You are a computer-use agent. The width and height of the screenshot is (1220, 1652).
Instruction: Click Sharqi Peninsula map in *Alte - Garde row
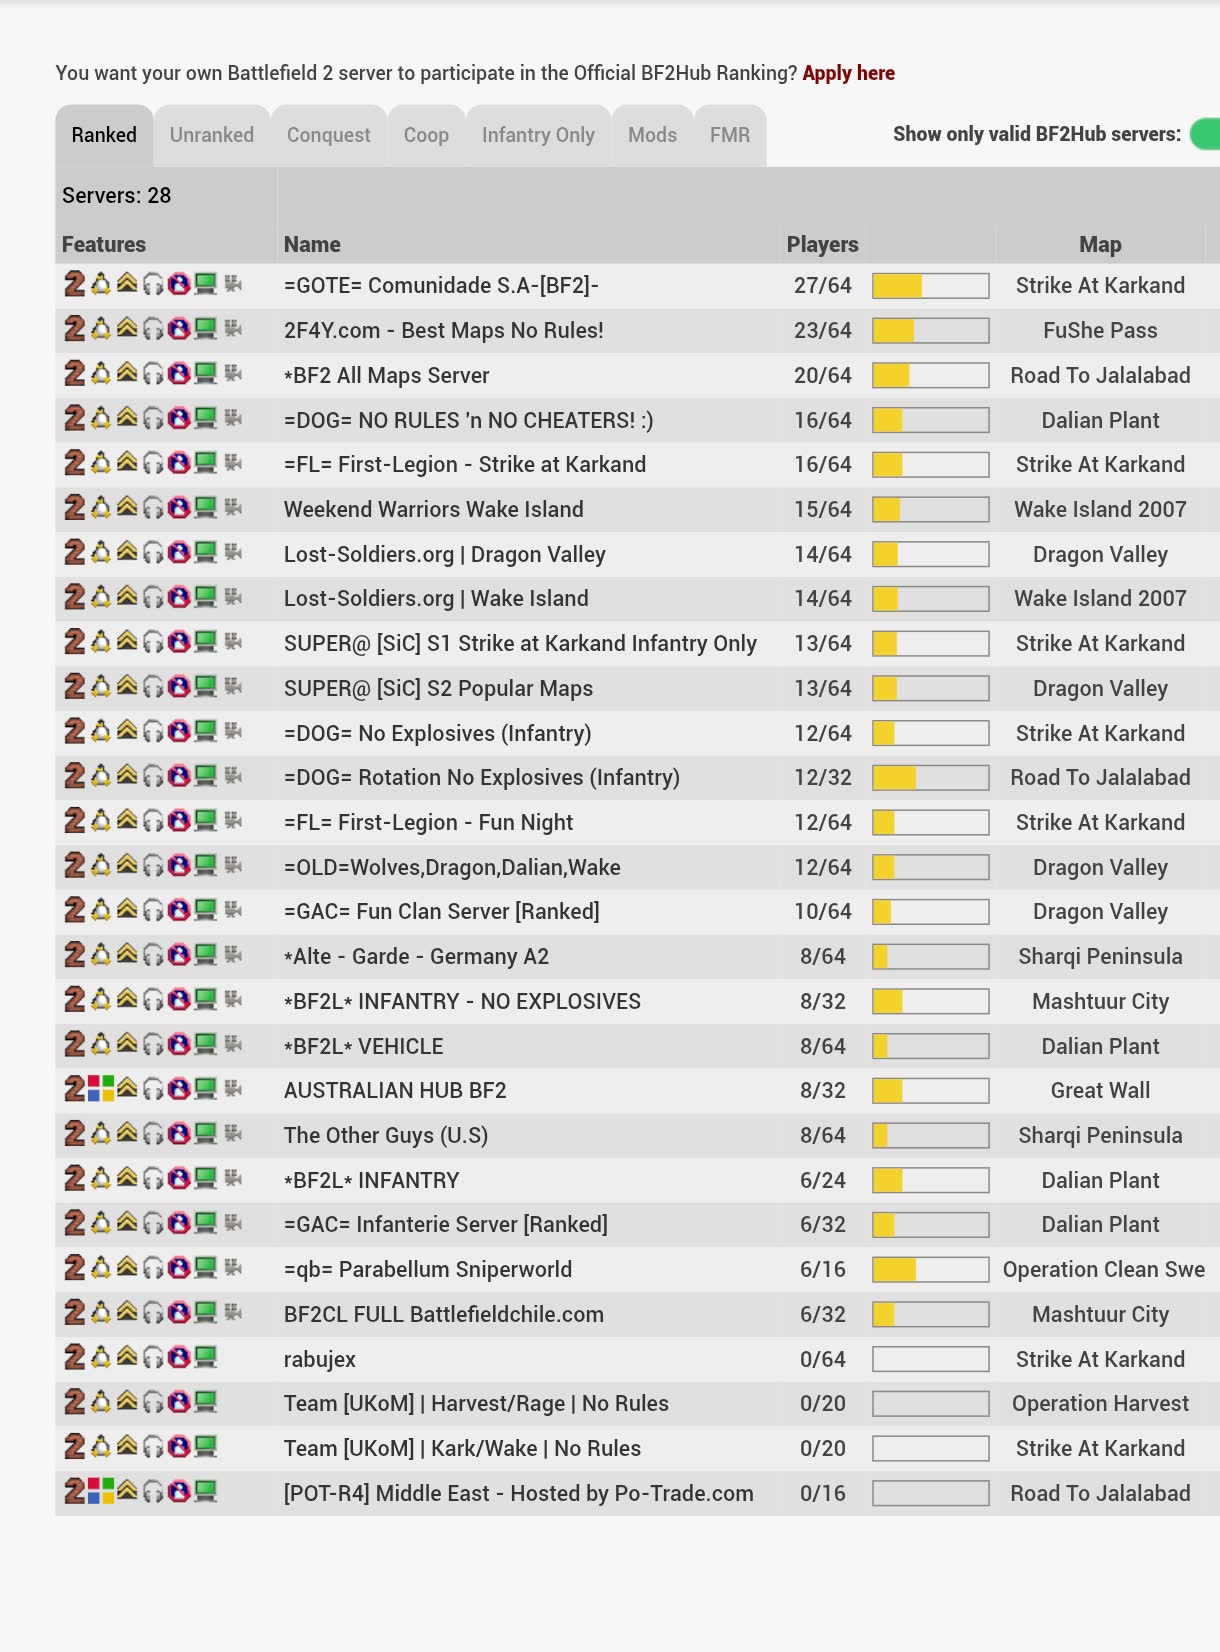(1100, 956)
